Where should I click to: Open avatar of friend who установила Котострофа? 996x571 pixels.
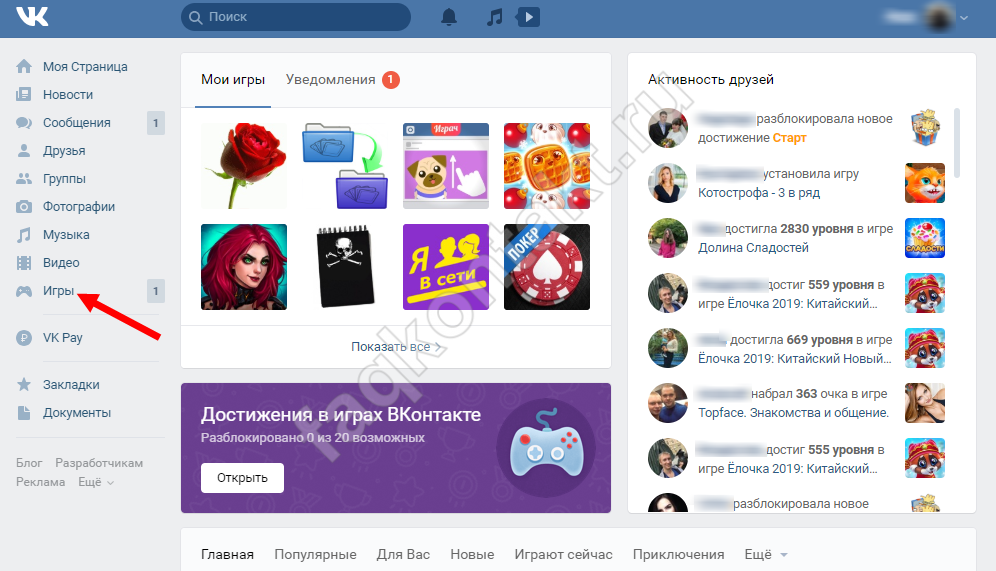668,183
